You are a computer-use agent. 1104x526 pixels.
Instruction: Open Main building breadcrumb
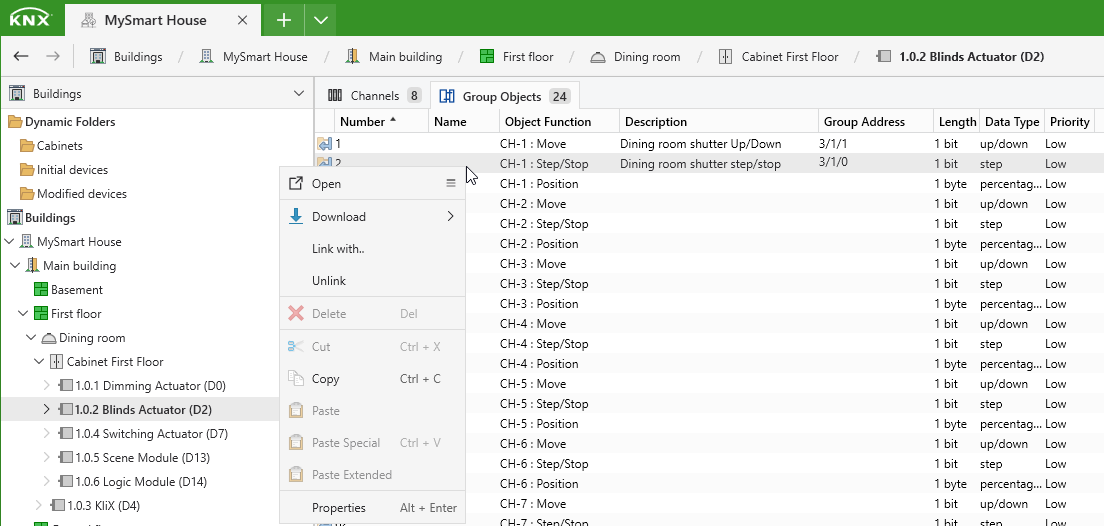click(x=394, y=56)
